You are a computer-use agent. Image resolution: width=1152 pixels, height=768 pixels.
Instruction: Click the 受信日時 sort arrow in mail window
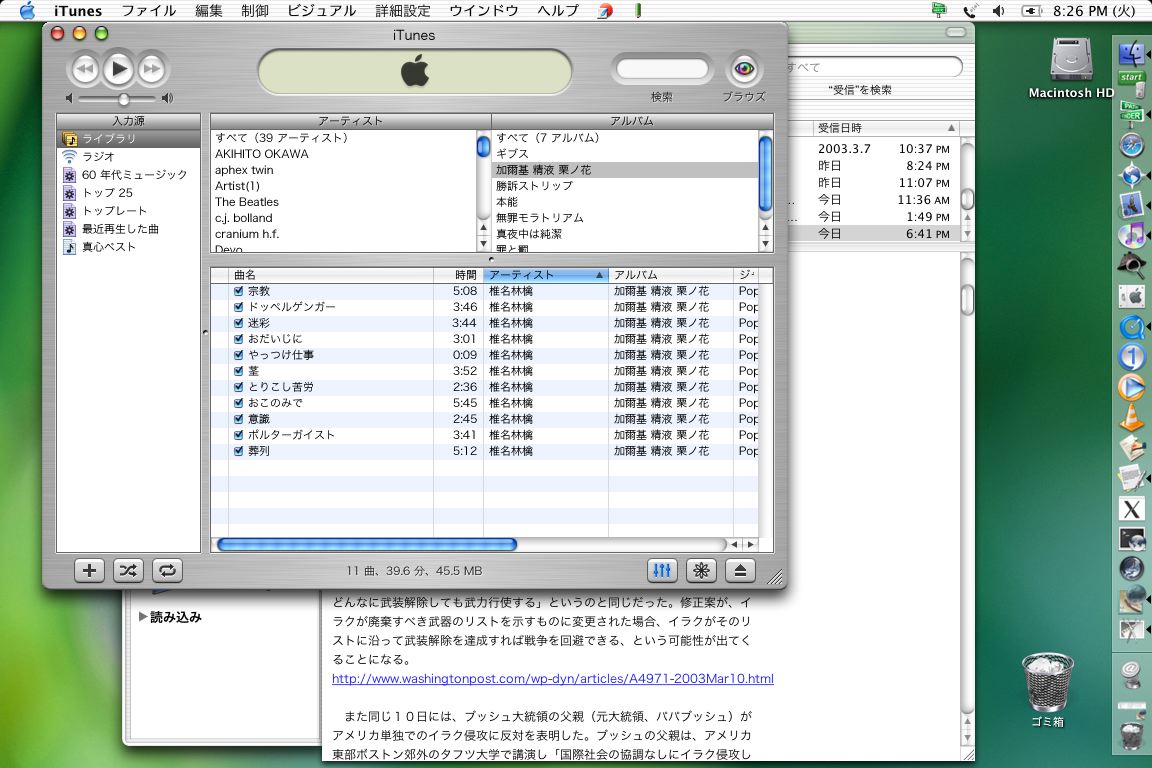[x=951, y=128]
